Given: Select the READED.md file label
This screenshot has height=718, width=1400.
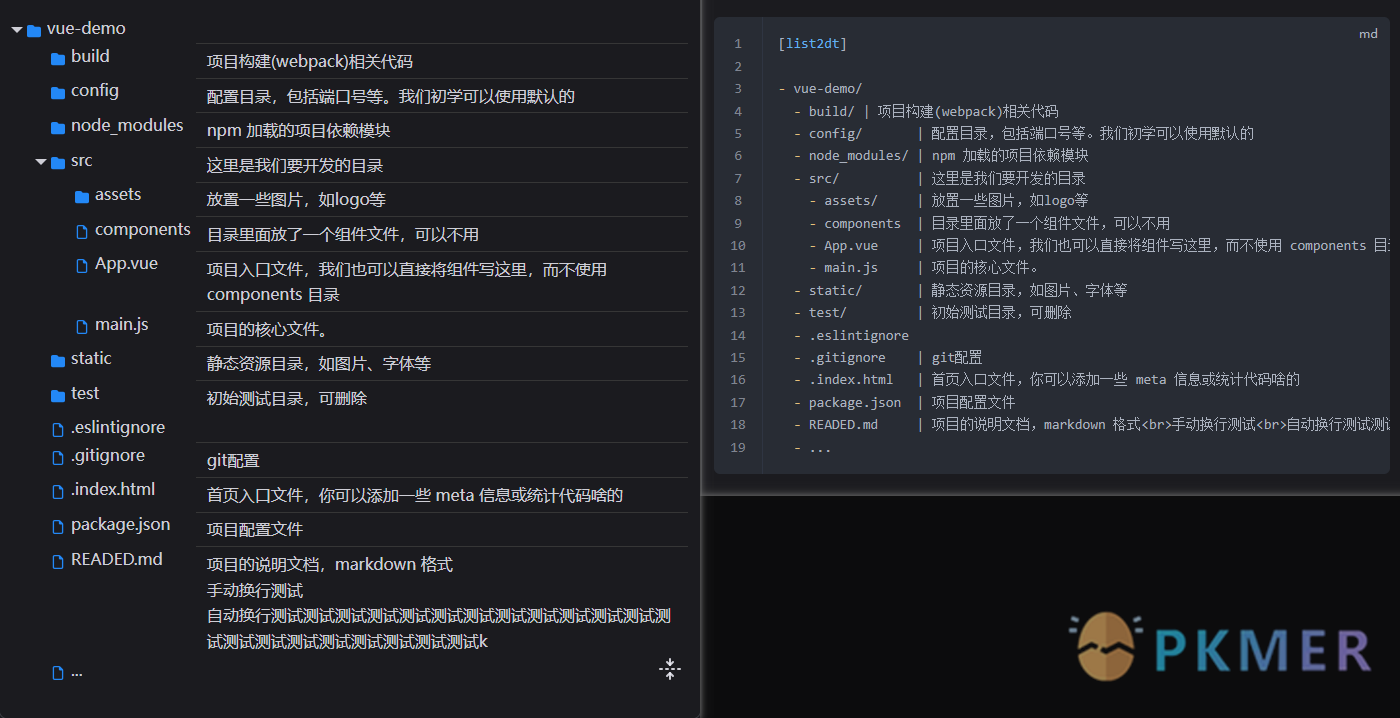Looking at the screenshot, I should point(117,560).
